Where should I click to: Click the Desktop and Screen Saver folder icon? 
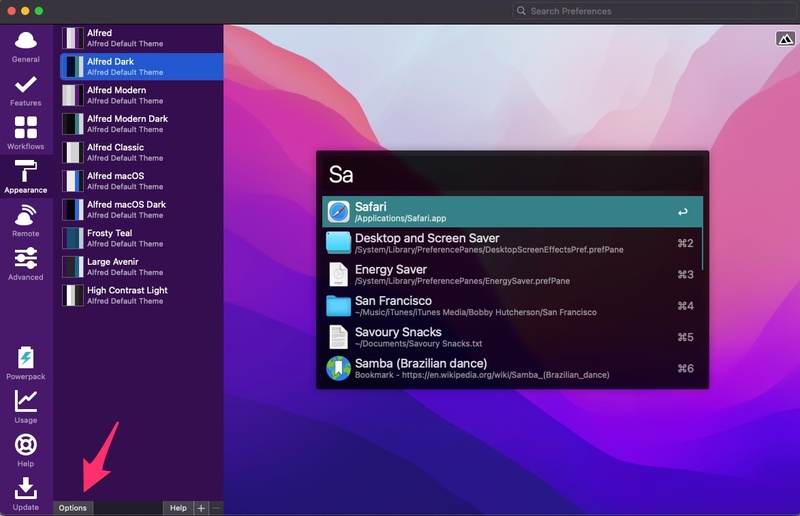pyautogui.click(x=338, y=243)
